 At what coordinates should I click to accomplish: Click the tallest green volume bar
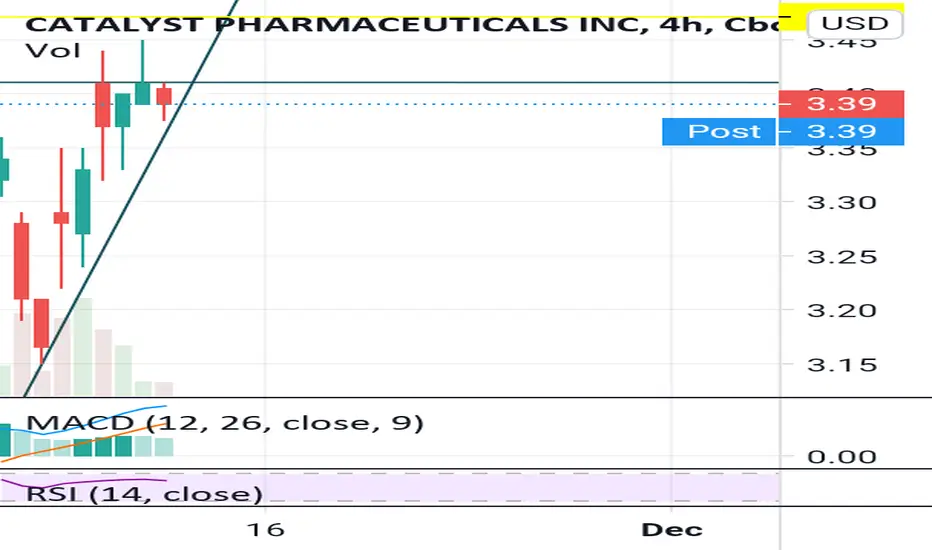coord(83,347)
